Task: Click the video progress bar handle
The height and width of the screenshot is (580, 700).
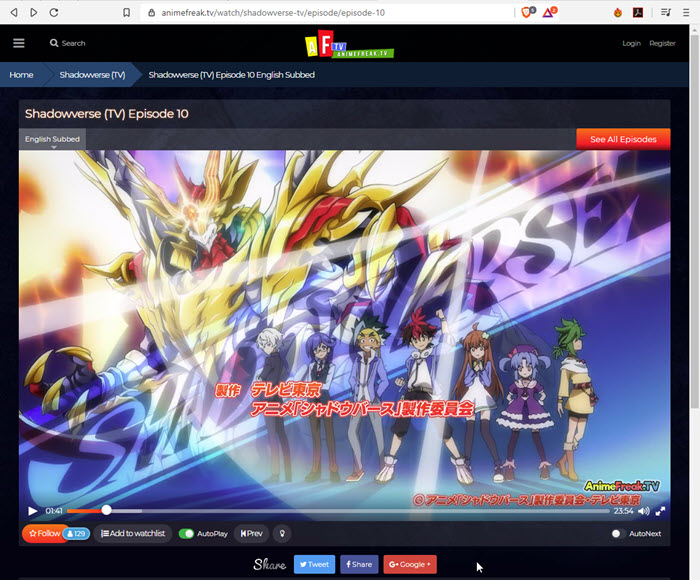Action: click(x=106, y=510)
